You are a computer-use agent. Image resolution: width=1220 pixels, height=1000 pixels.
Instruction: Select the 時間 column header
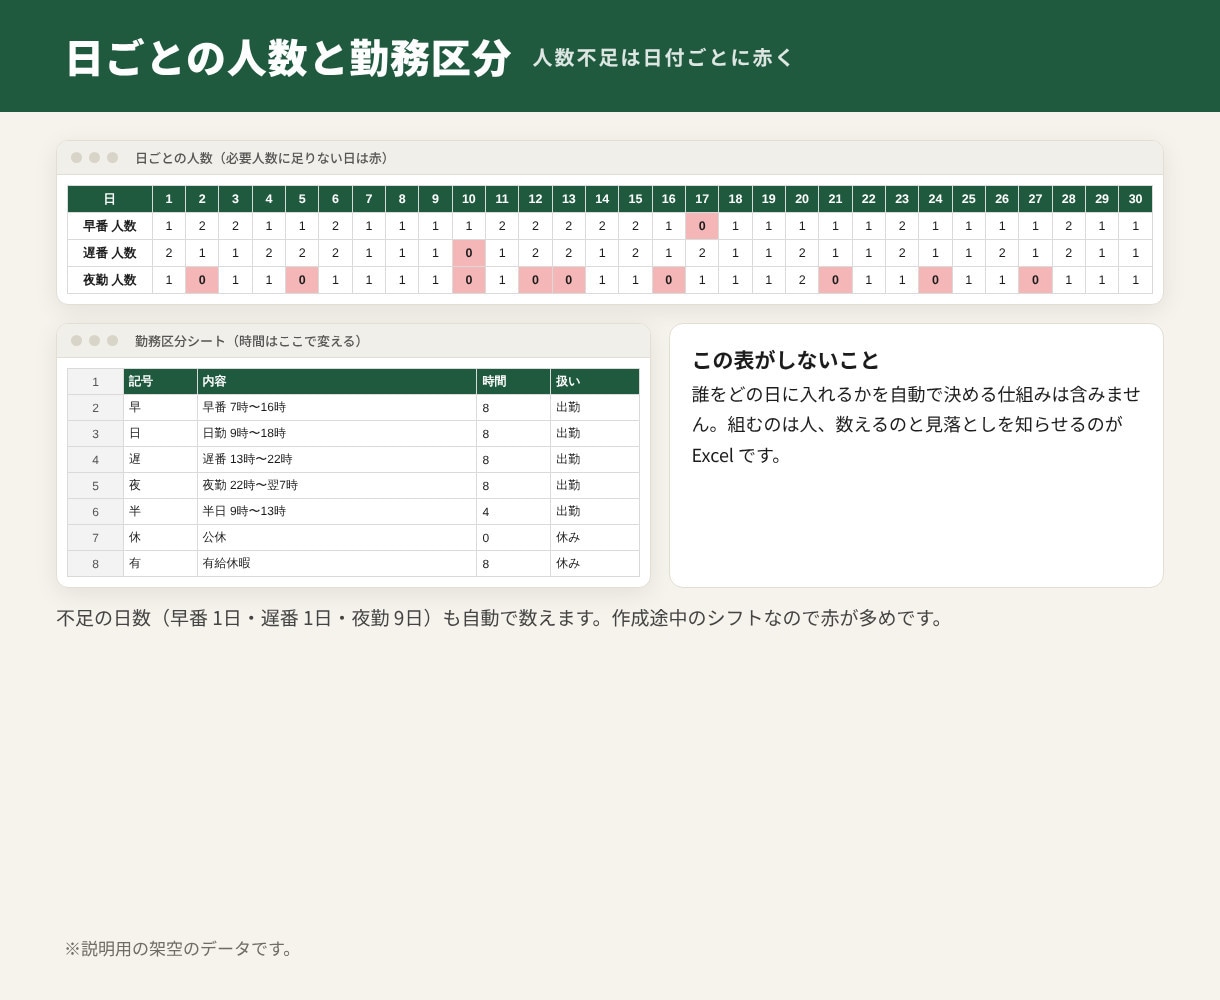pyautogui.click(x=514, y=381)
